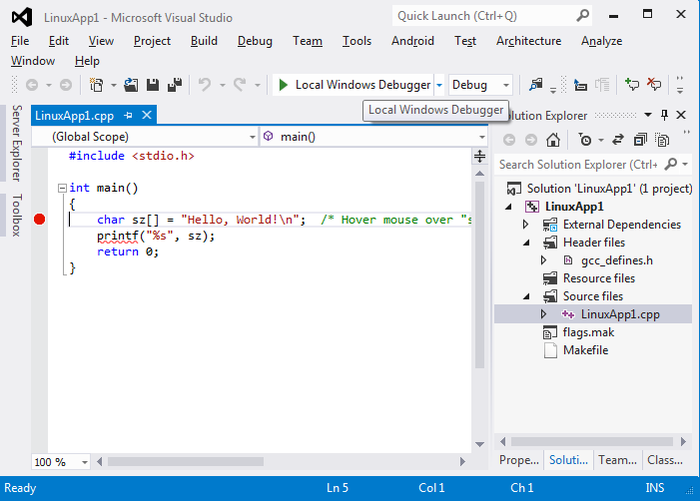
Task: Click the Save All toolbar icon
Action: 175,85
